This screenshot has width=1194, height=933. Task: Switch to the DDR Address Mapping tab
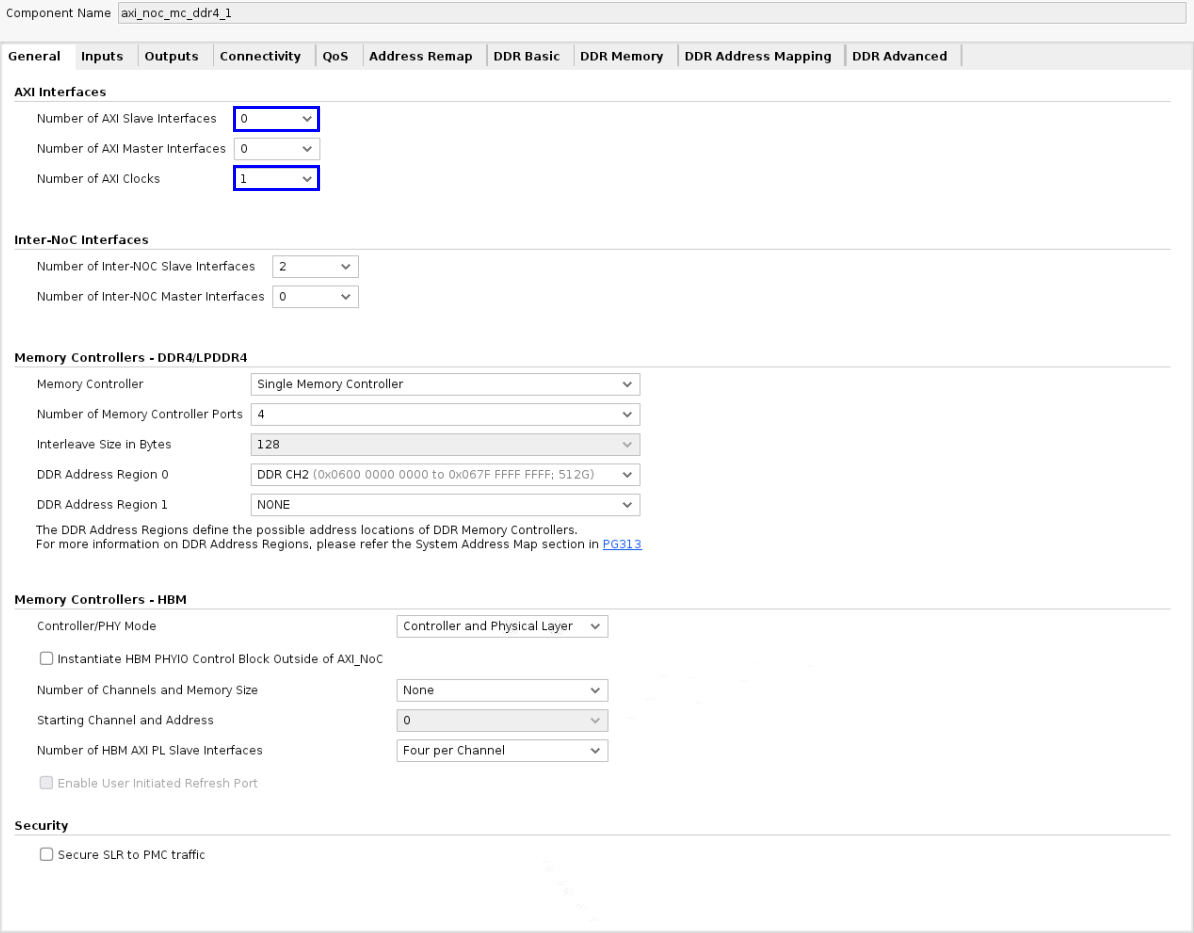click(x=757, y=57)
